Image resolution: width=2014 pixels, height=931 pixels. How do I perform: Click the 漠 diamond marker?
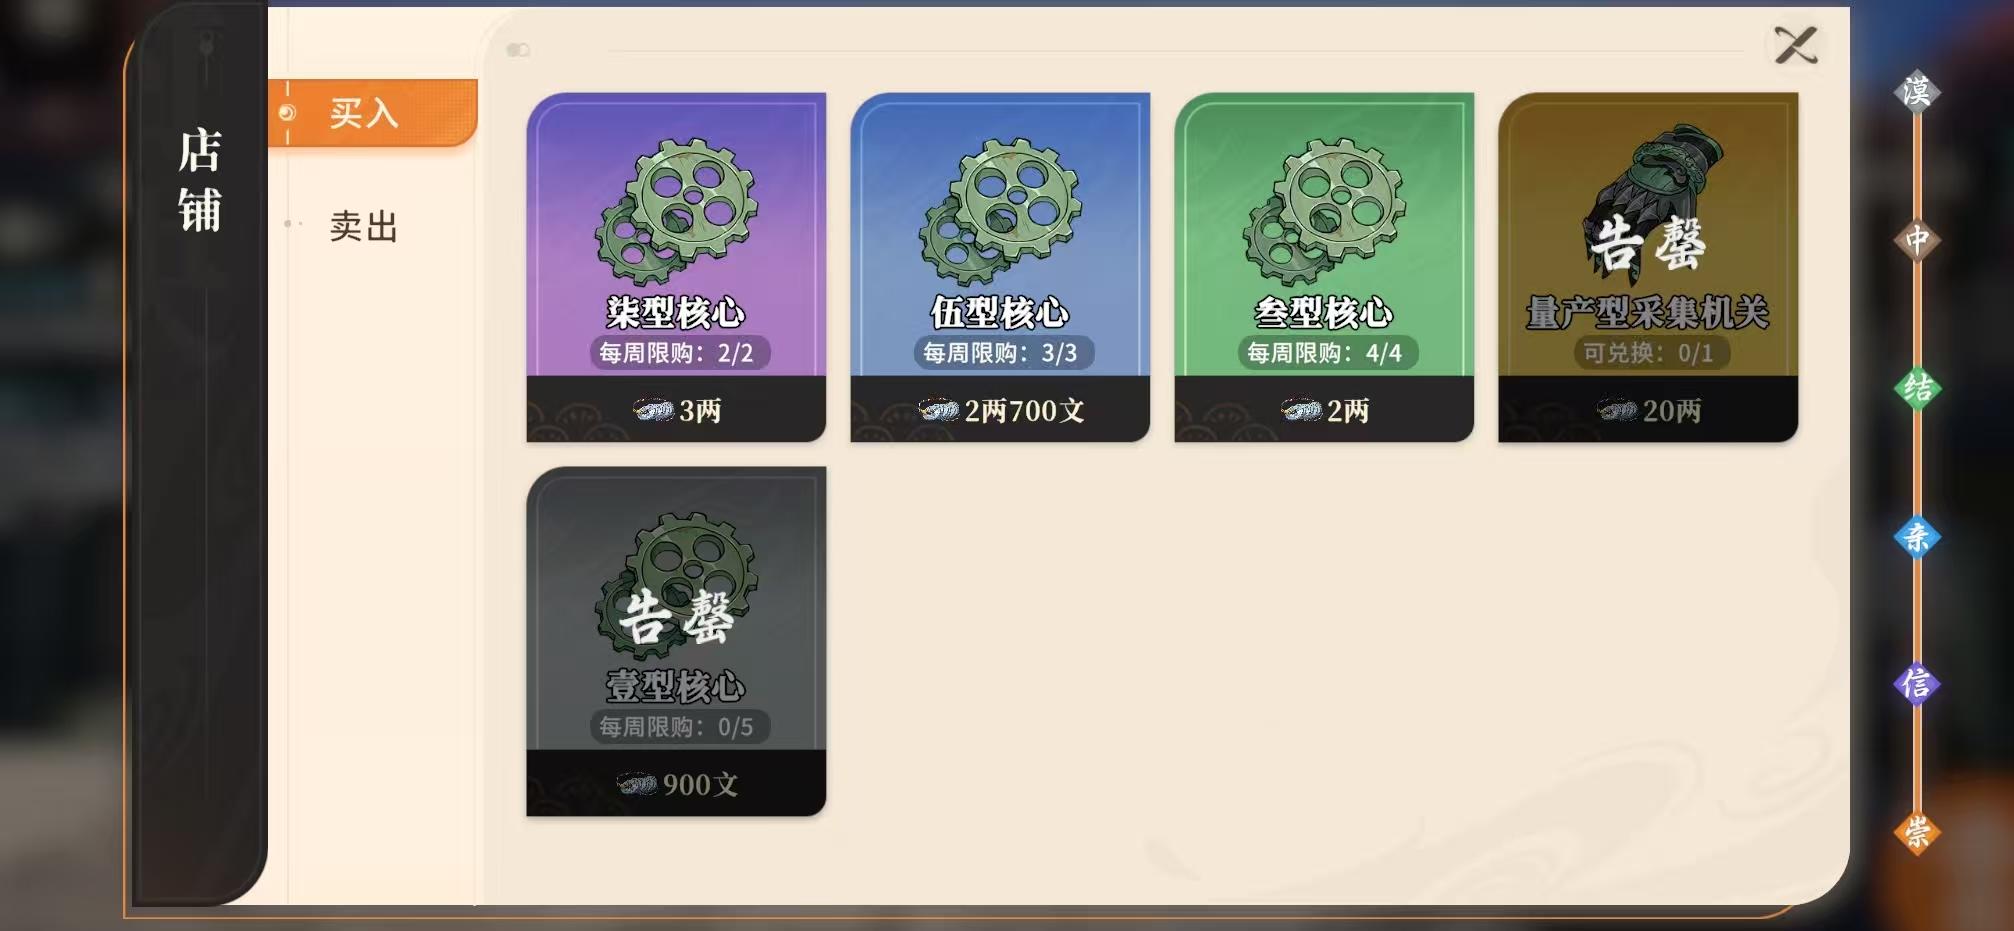pyautogui.click(x=1917, y=92)
